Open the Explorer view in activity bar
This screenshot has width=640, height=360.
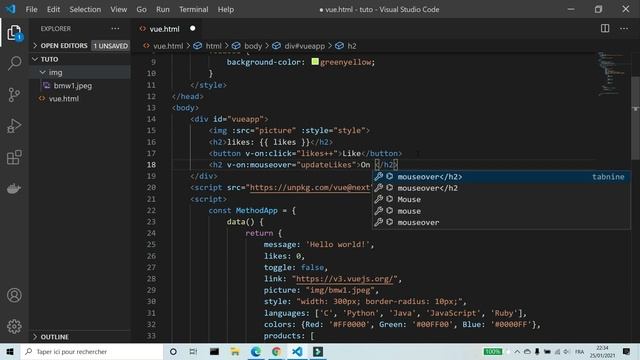(14, 33)
